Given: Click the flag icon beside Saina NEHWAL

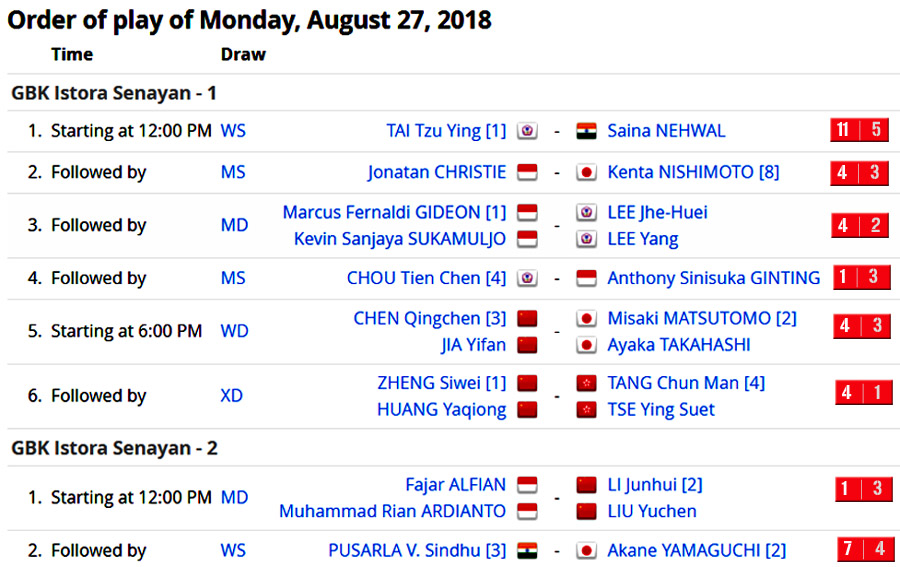Looking at the screenshot, I should (x=586, y=131).
